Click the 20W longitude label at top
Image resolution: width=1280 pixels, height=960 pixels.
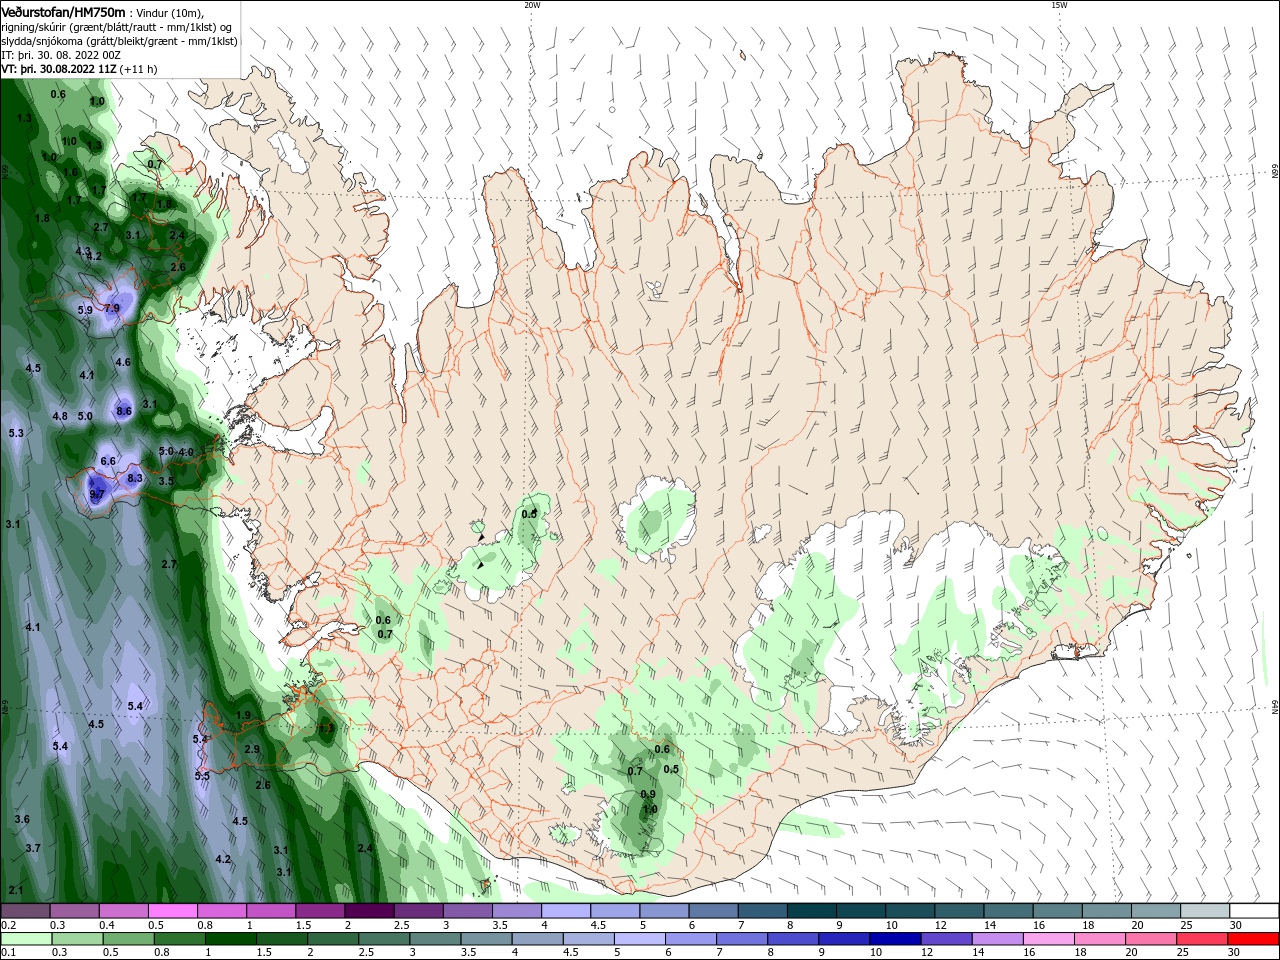(x=532, y=5)
